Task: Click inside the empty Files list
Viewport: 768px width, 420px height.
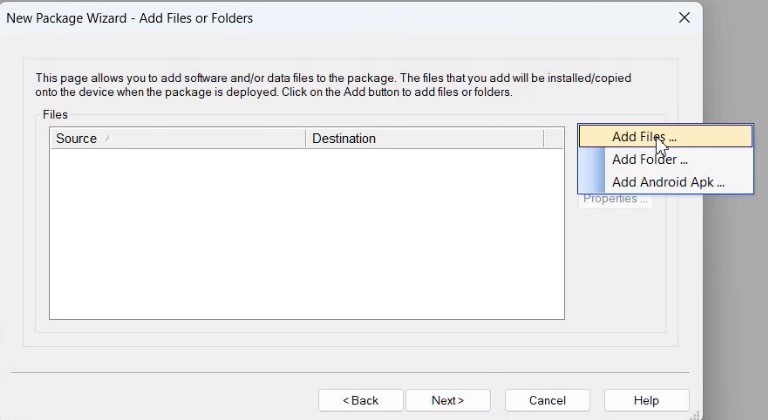Action: 306,234
